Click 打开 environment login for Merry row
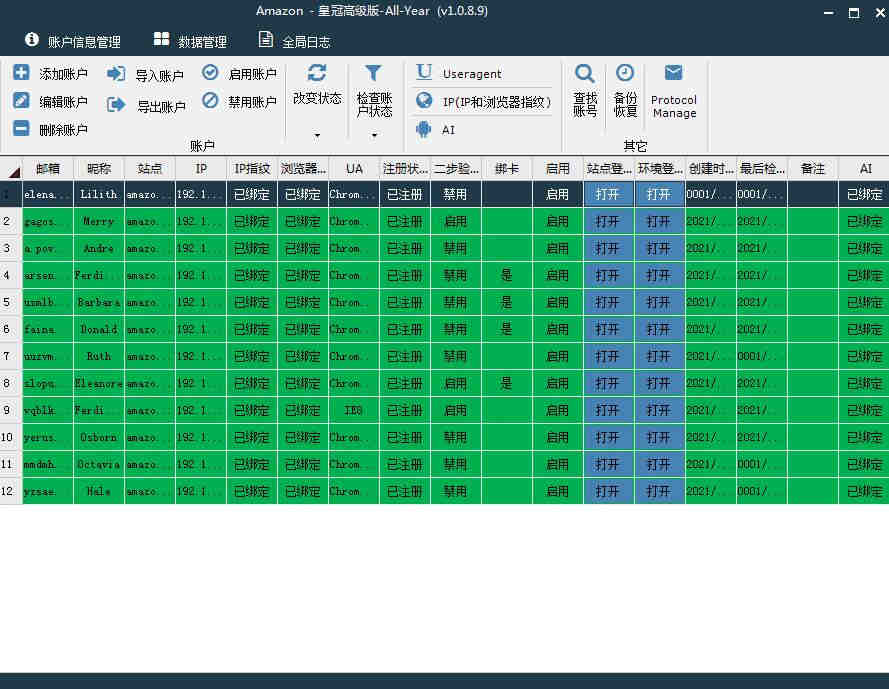The height and width of the screenshot is (689, 889). pyautogui.click(x=660, y=221)
